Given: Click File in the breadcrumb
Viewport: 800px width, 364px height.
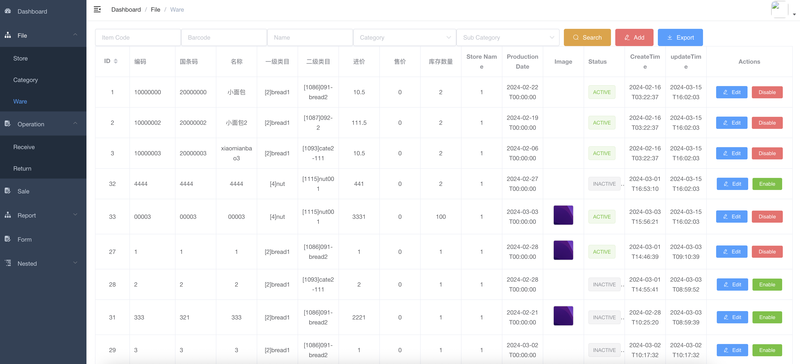Looking at the screenshot, I should (155, 10).
